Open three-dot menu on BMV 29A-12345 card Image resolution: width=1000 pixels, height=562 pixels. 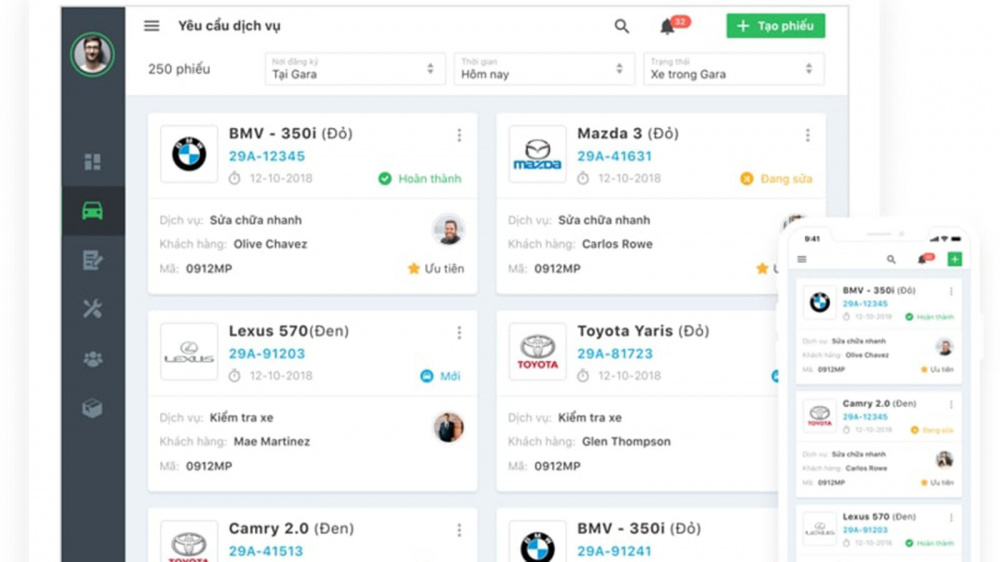pyautogui.click(x=459, y=135)
